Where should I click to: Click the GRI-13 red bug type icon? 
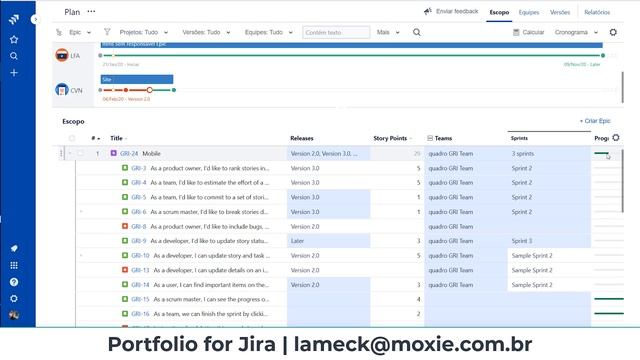click(x=125, y=270)
